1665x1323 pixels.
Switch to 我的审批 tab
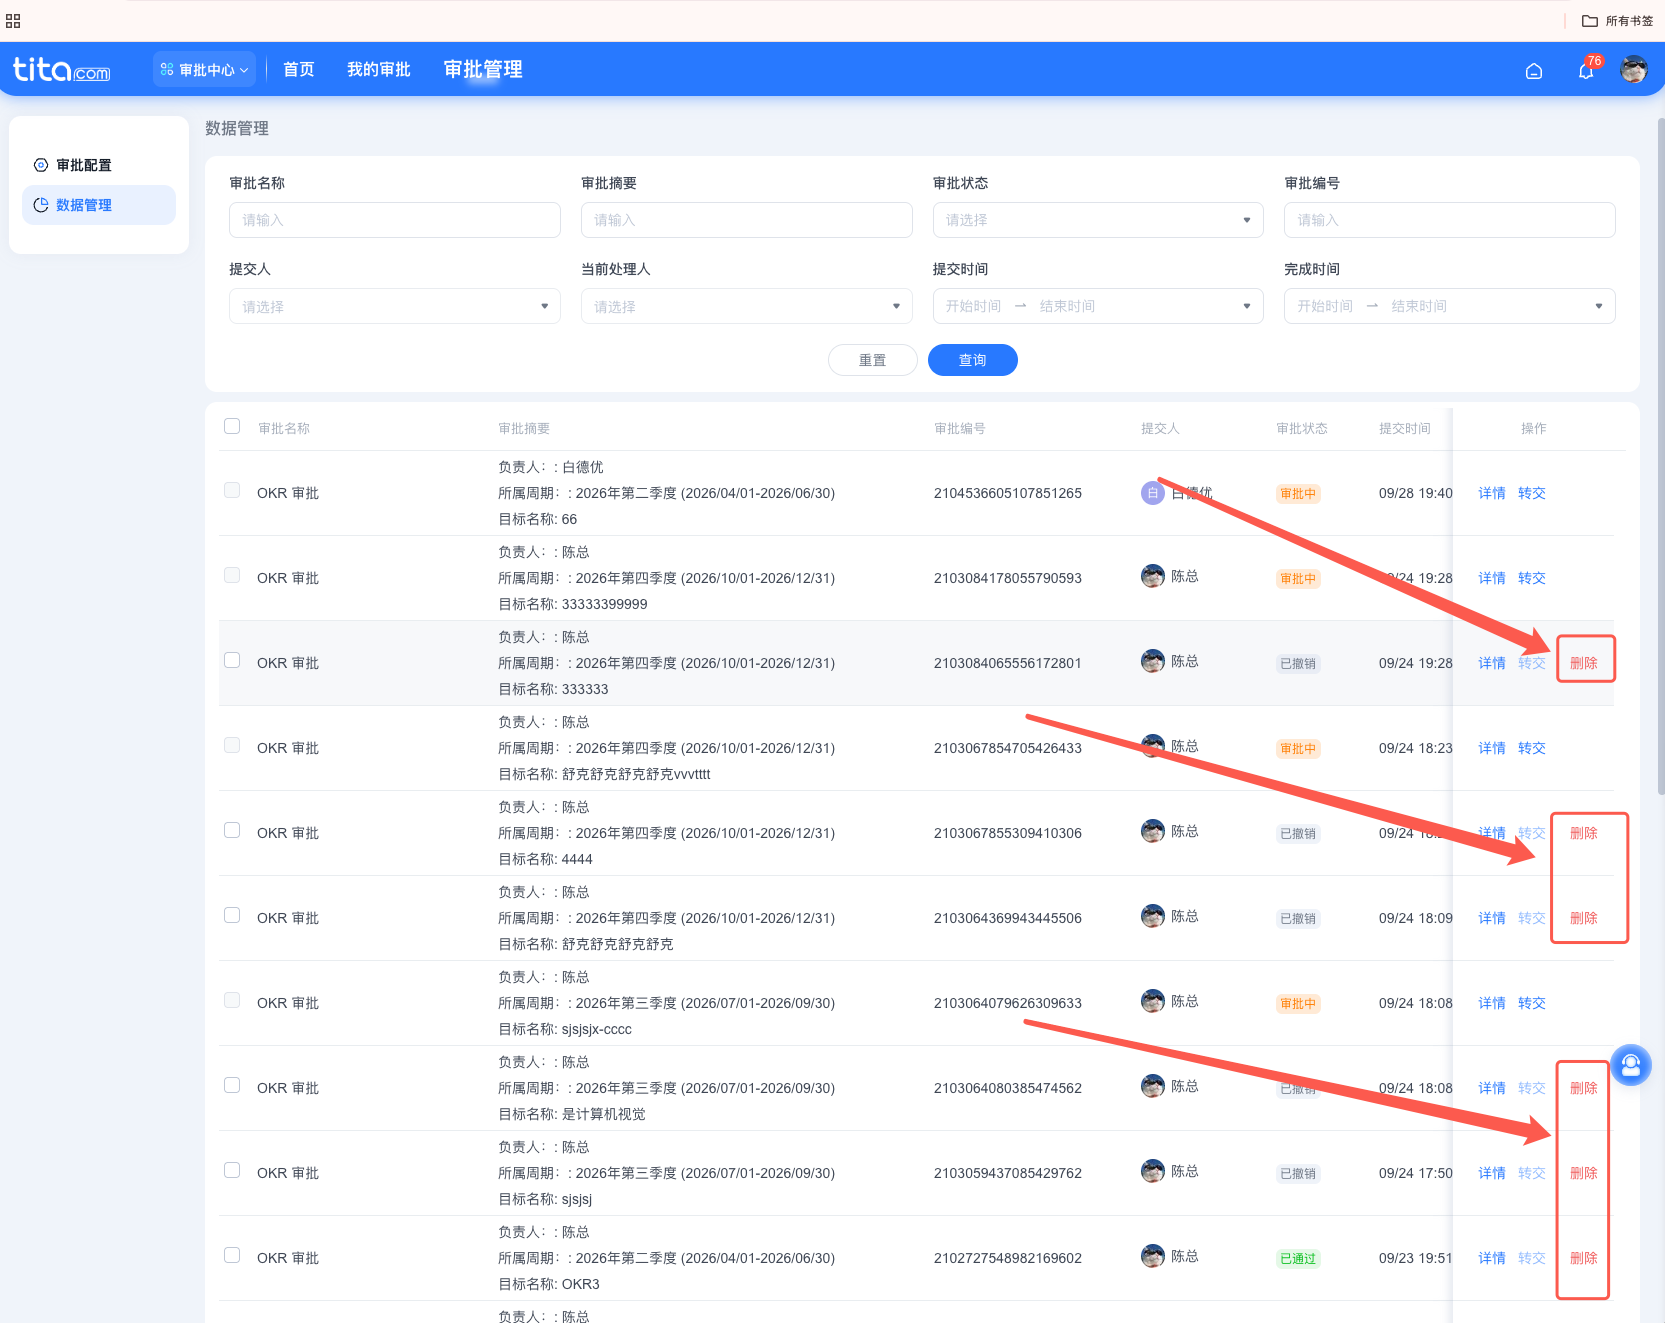coord(379,69)
